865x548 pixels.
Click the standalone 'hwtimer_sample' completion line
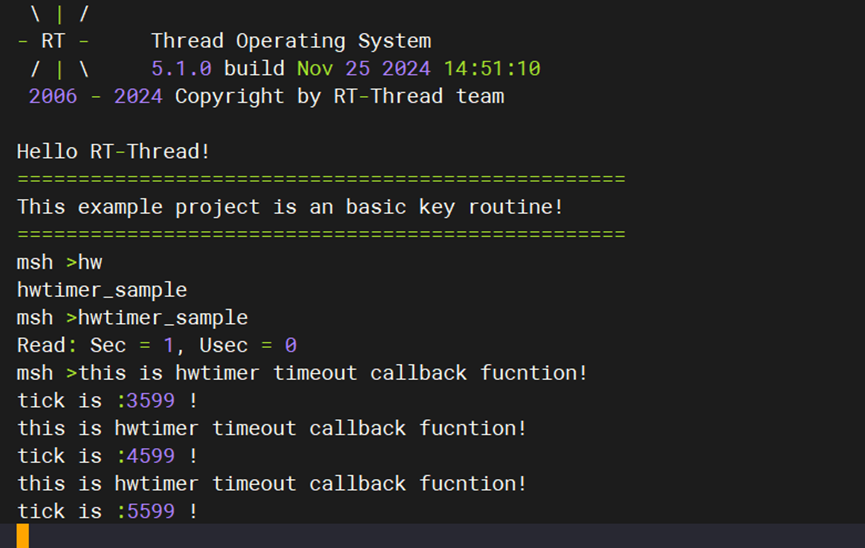[102, 290]
